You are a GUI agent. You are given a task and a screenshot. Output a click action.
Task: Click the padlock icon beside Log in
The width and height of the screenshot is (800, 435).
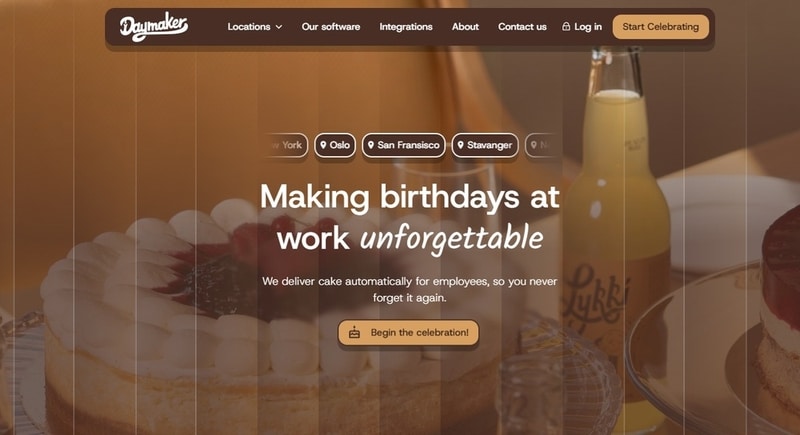coord(566,26)
